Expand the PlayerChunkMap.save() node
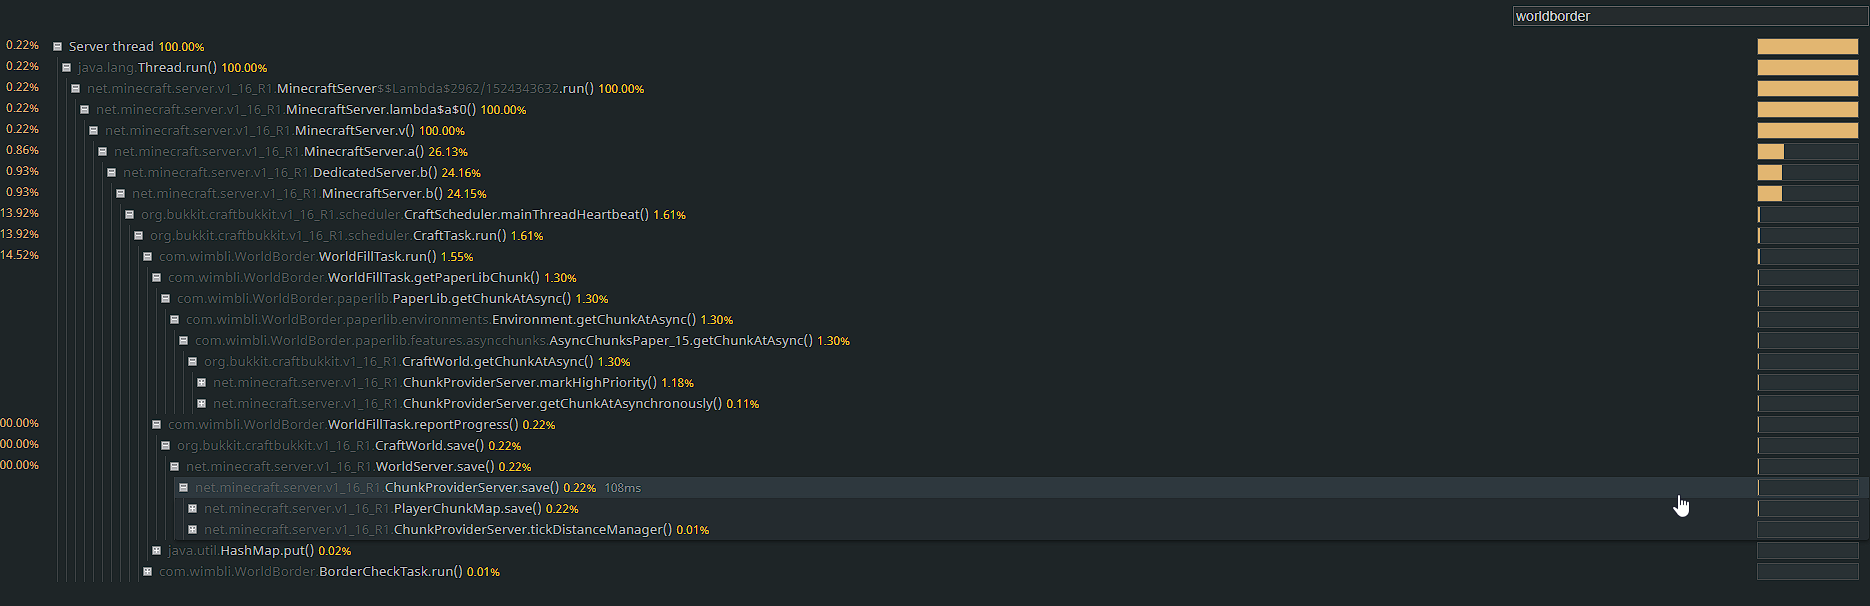Image resolution: width=1870 pixels, height=606 pixels. (x=193, y=509)
